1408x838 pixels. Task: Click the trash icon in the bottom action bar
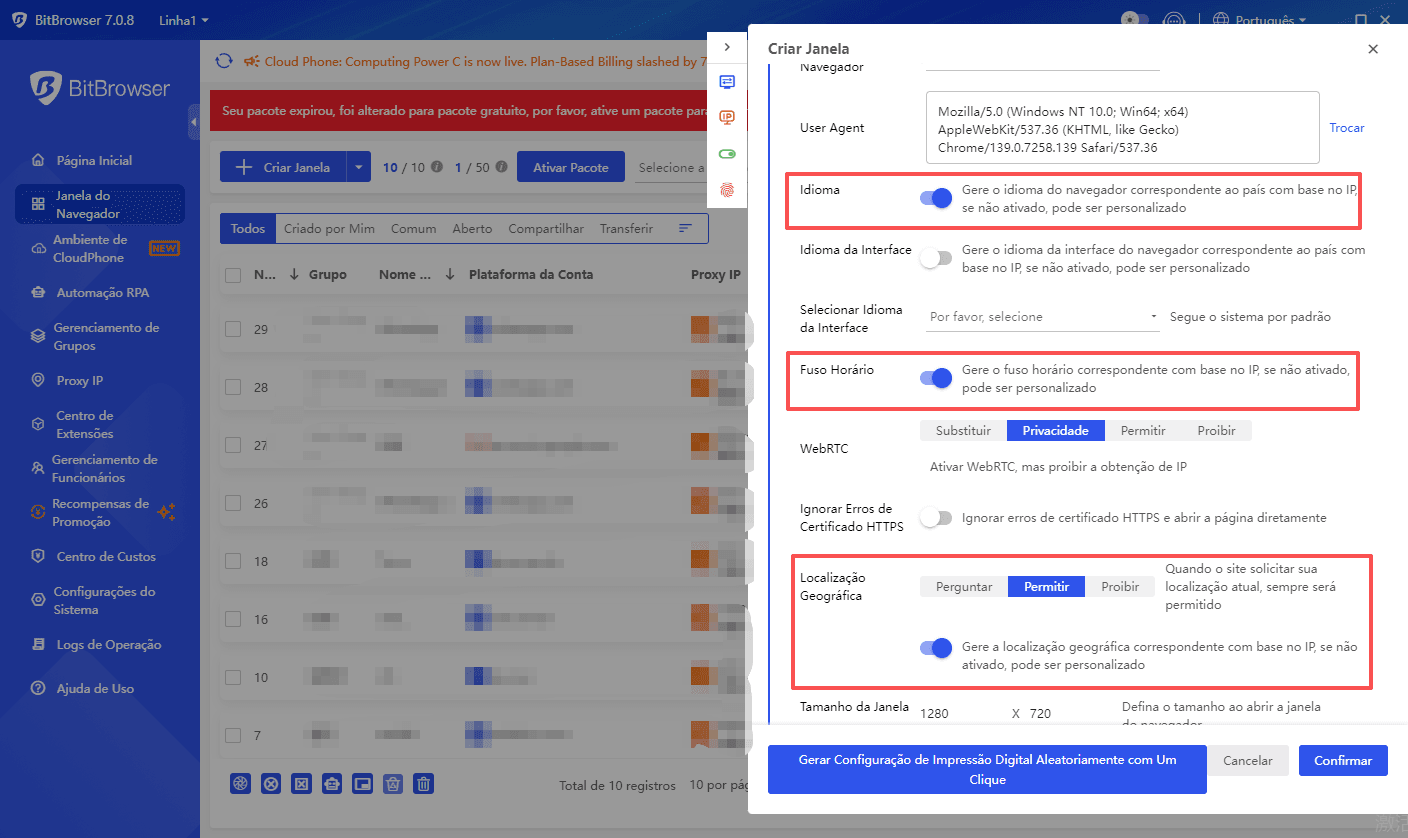(423, 783)
